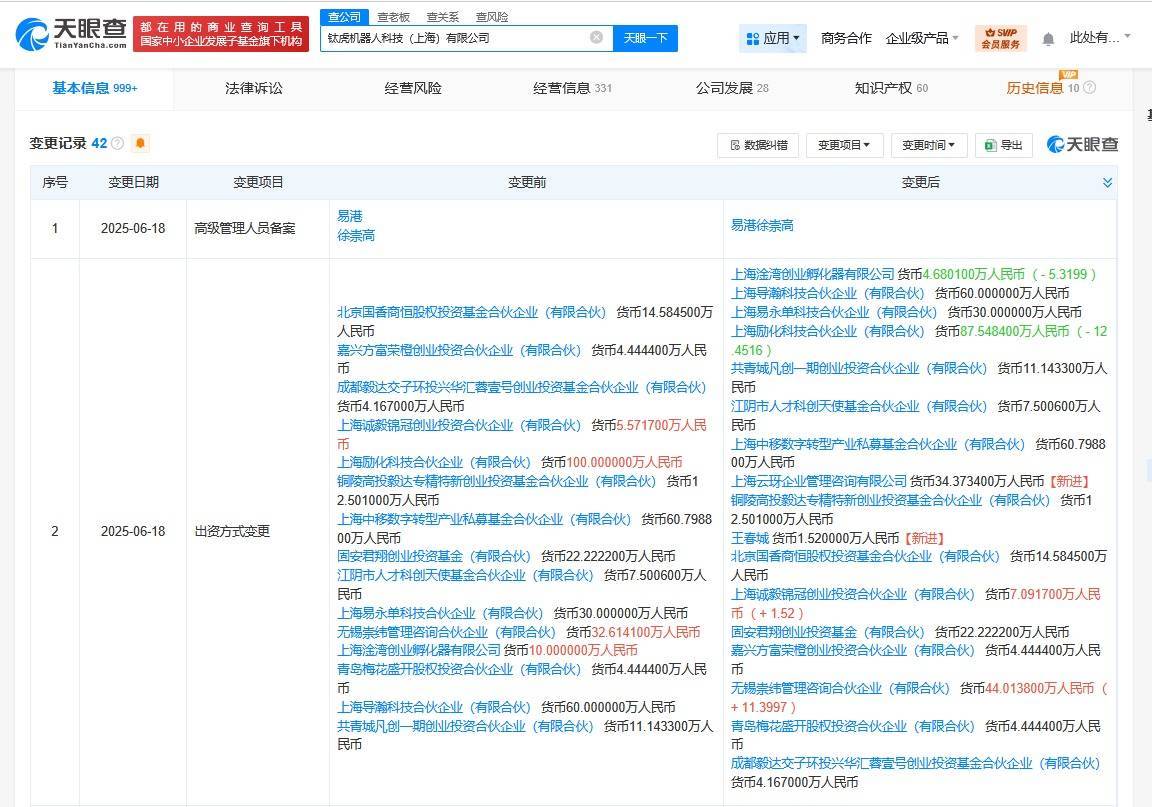Open the help question mark beside 历史信息
1152x807 pixels.
[x=1090, y=87]
